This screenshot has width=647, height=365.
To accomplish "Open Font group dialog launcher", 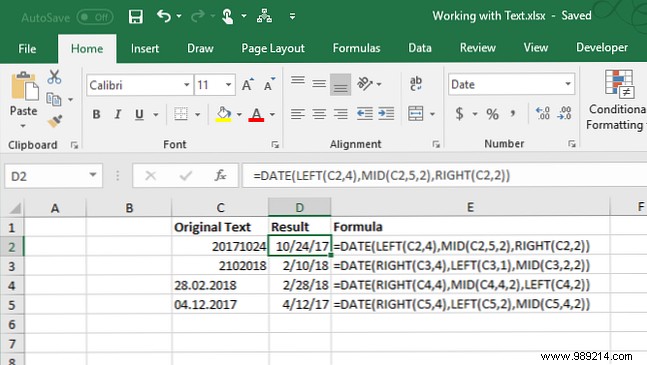I will (275, 145).
